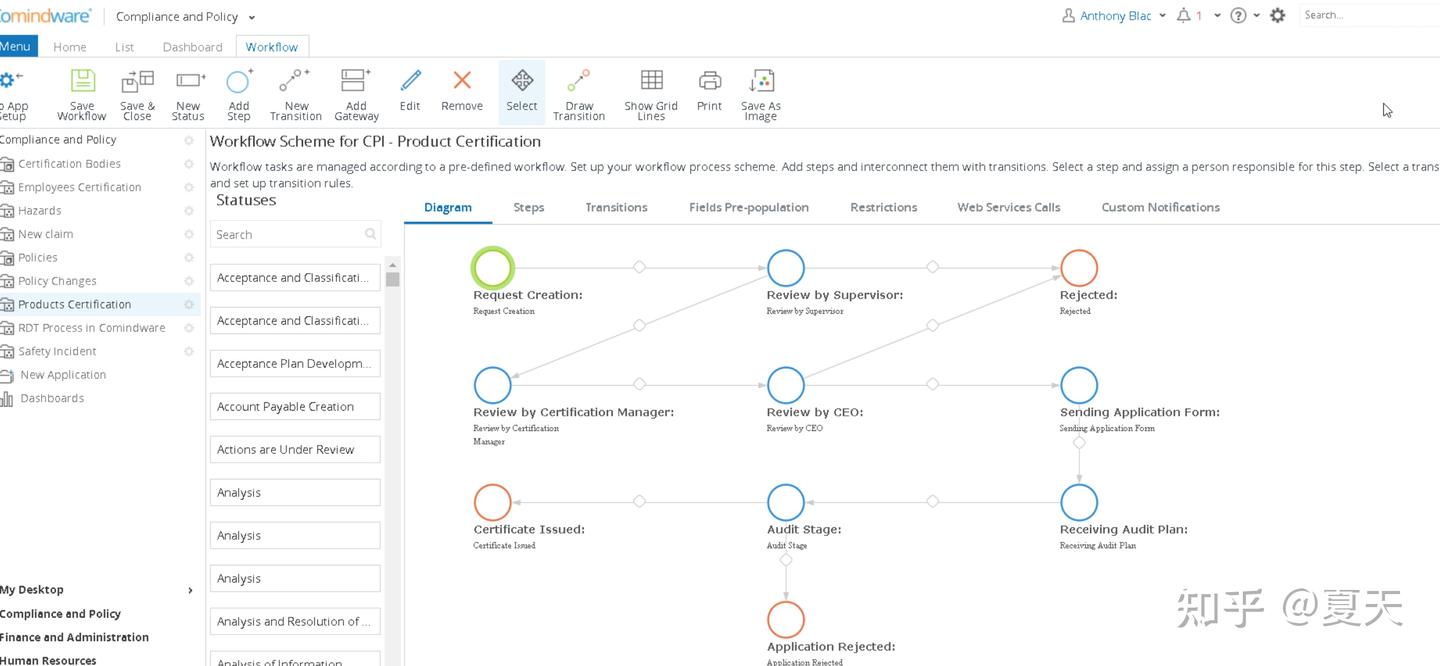The height and width of the screenshot is (666, 1440).
Task: Click the Save Workflow toolbar icon
Action: pyautogui.click(x=82, y=81)
